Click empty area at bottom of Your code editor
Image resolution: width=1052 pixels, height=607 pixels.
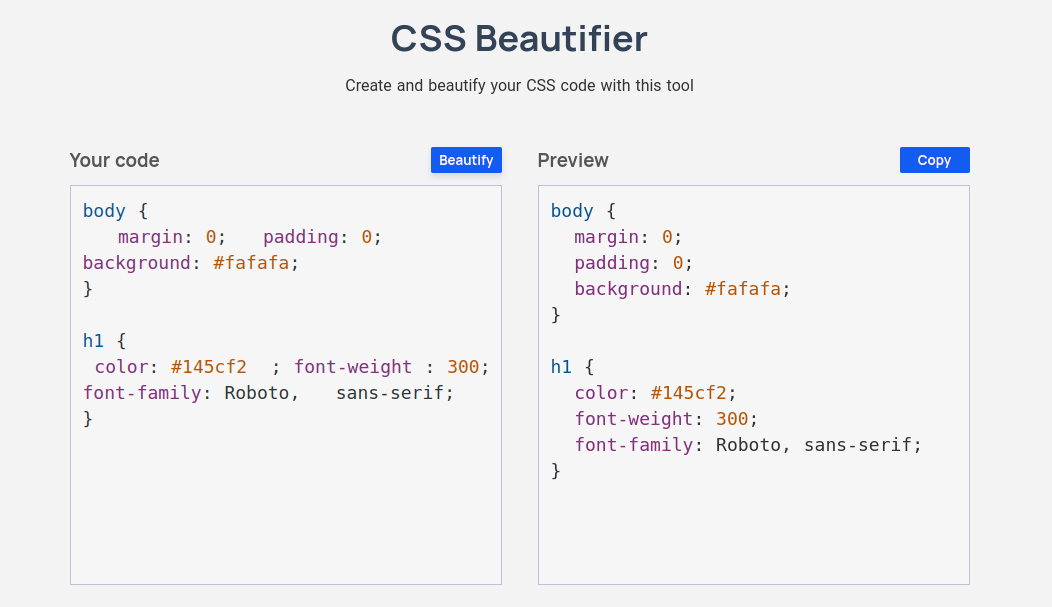click(x=285, y=520)
